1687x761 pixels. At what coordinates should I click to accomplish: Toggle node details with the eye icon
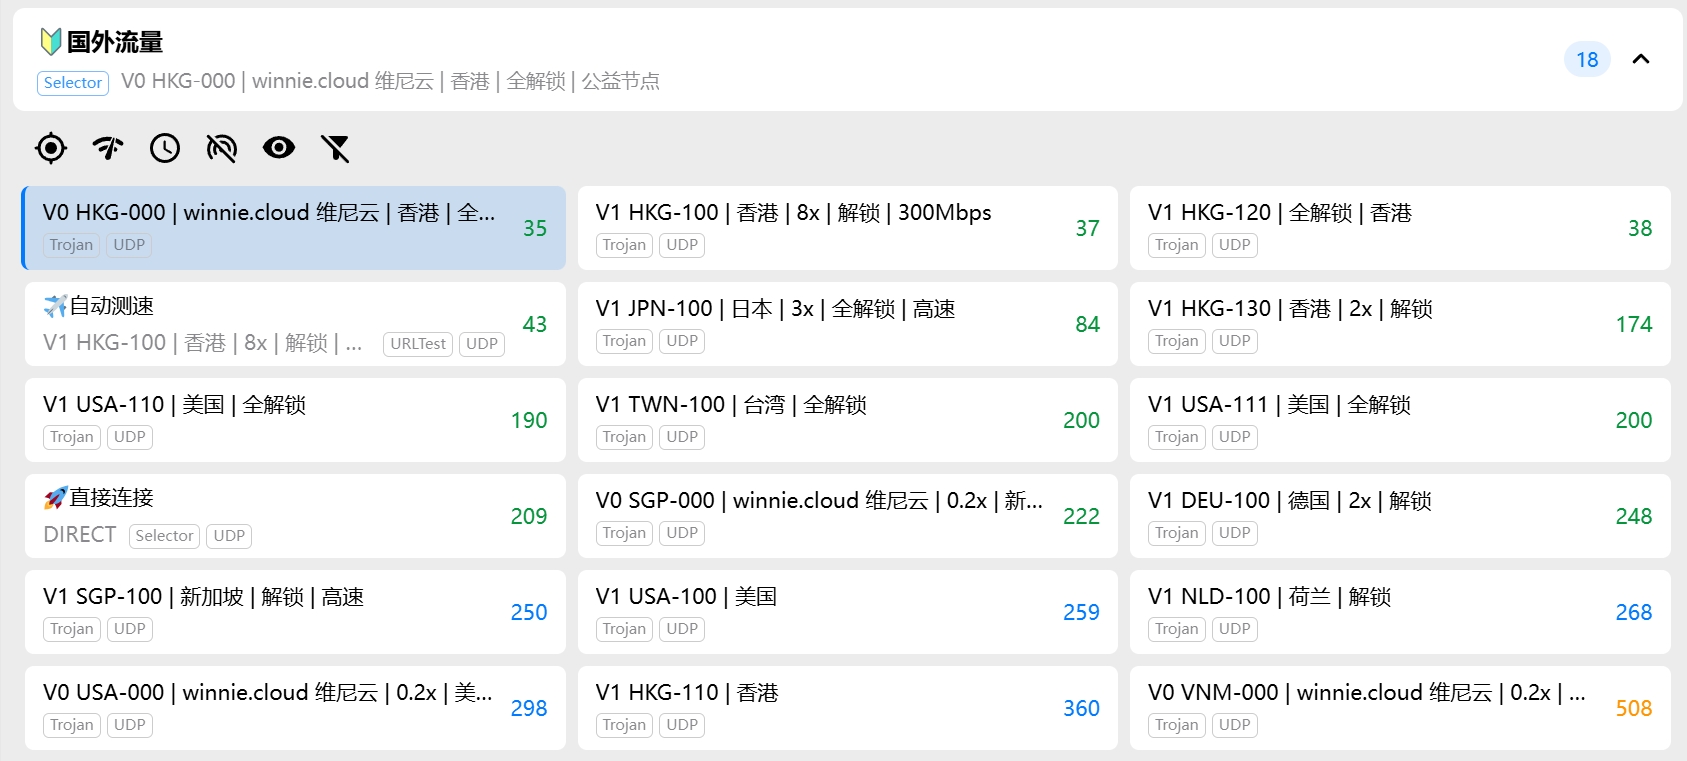coord(279,148)
